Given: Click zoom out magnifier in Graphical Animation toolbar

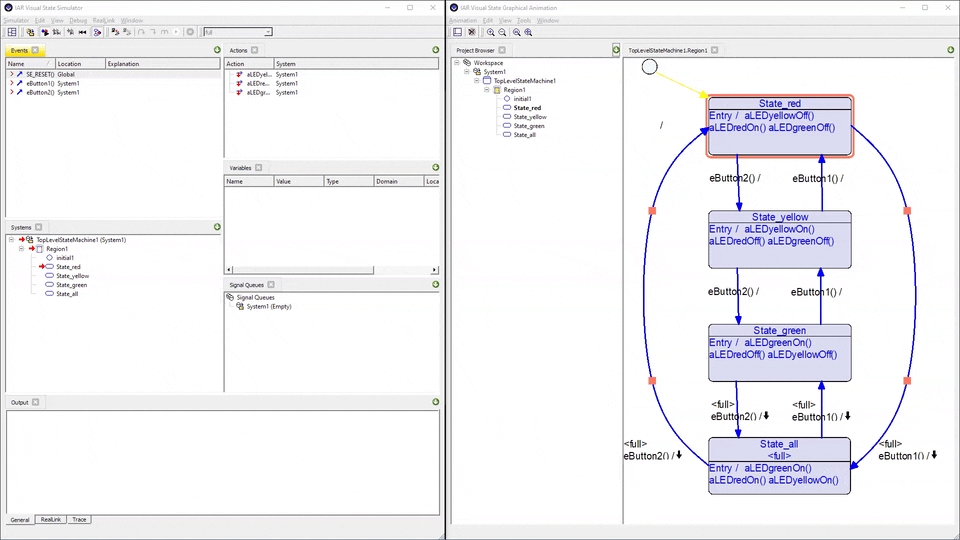Looking at the screenshot, I should (x=503, y=32).
